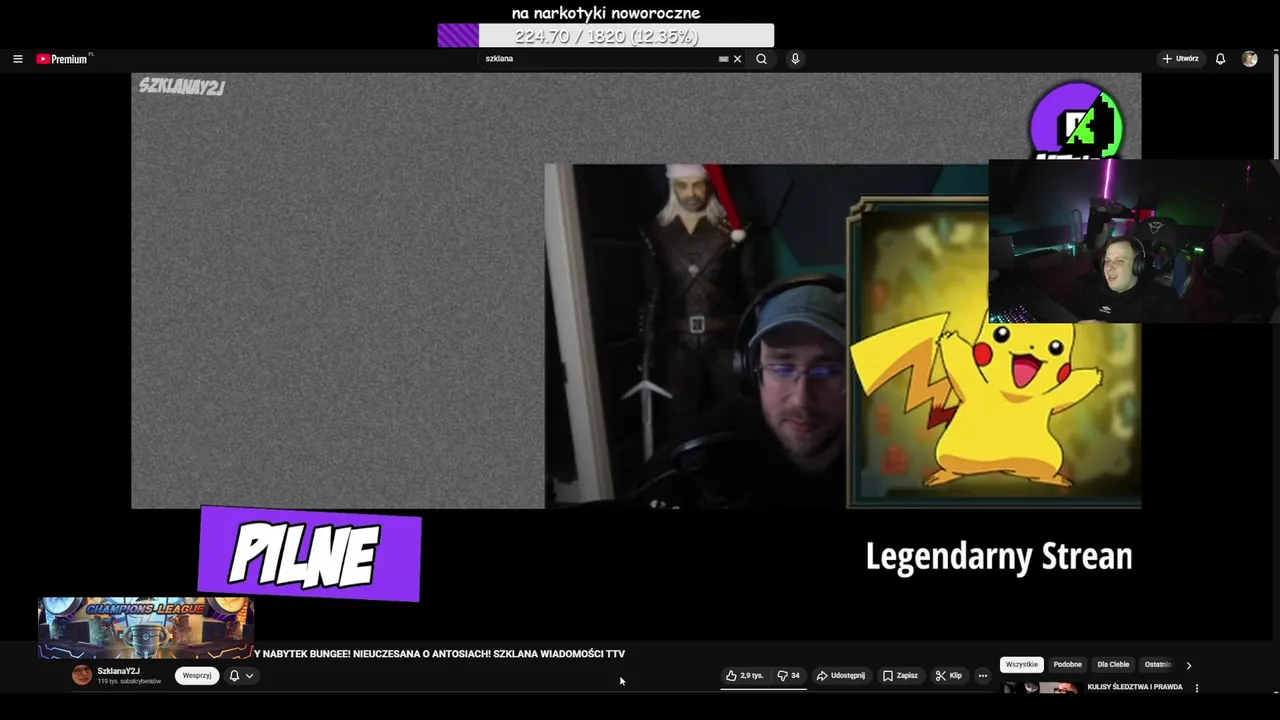
Task: Like the video (2,9 tys.)
Action: click(744, 675)
